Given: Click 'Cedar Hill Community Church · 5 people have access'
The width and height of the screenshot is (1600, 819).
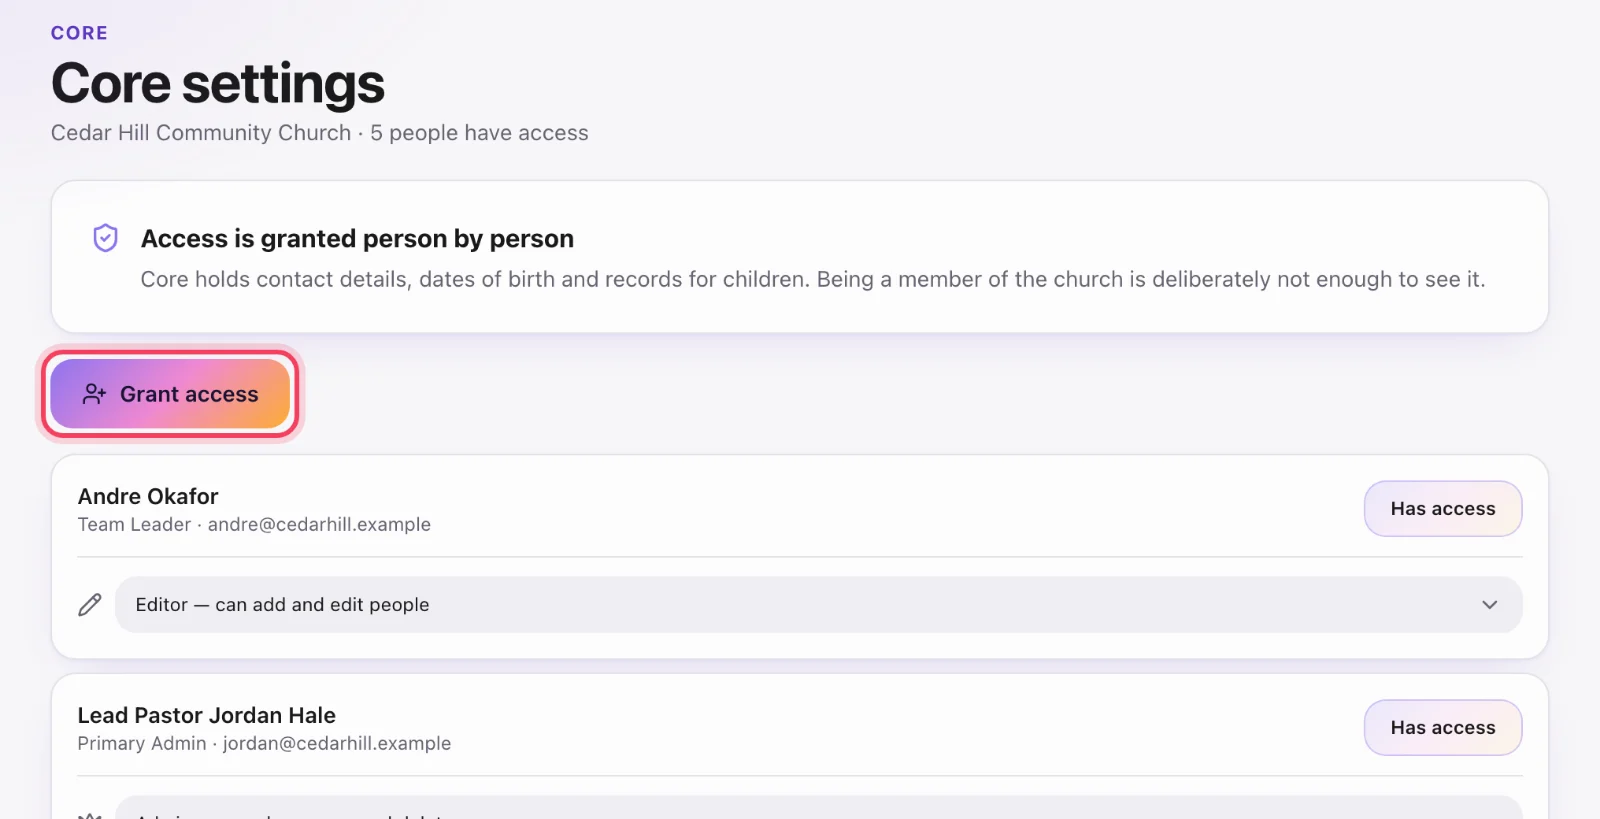Looking at the screenshot, I should click(x=320, y=133).
